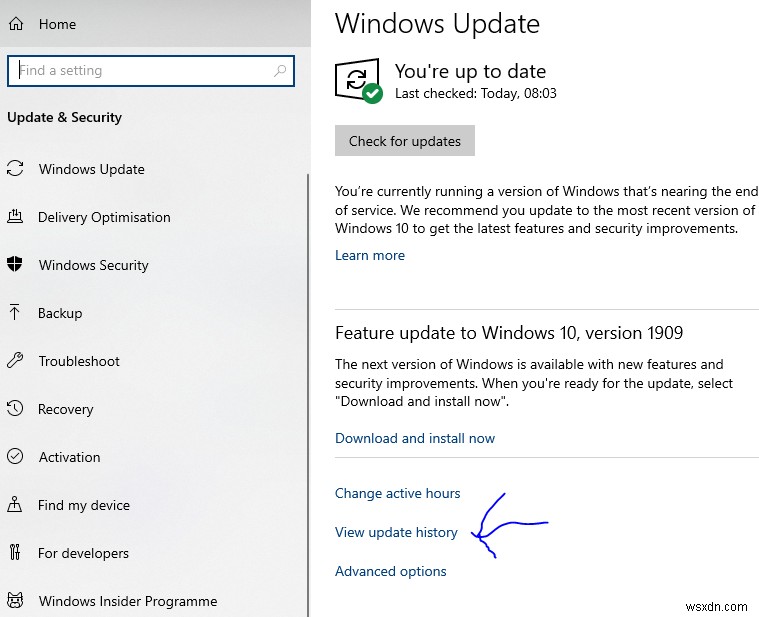The image size is (759, 617).
Task: Open the Learn more link
Action: tap(370, 255)
